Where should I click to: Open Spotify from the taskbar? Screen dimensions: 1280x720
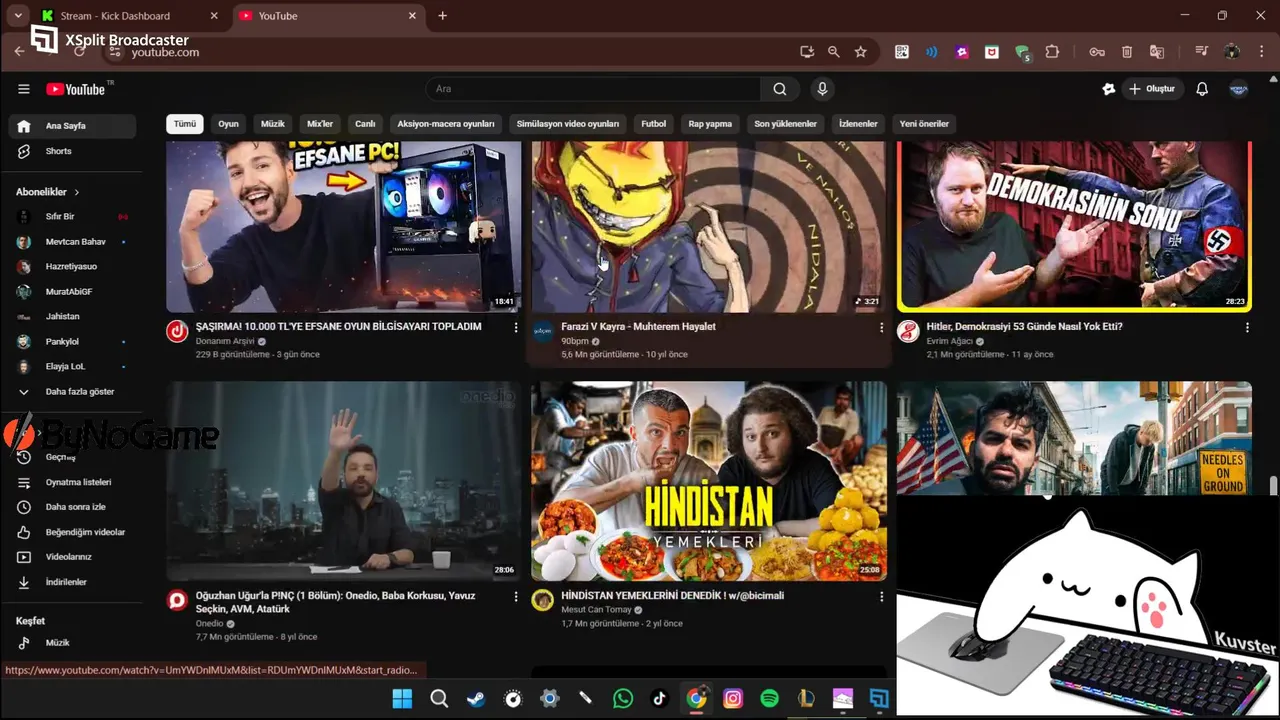point(769,699)
